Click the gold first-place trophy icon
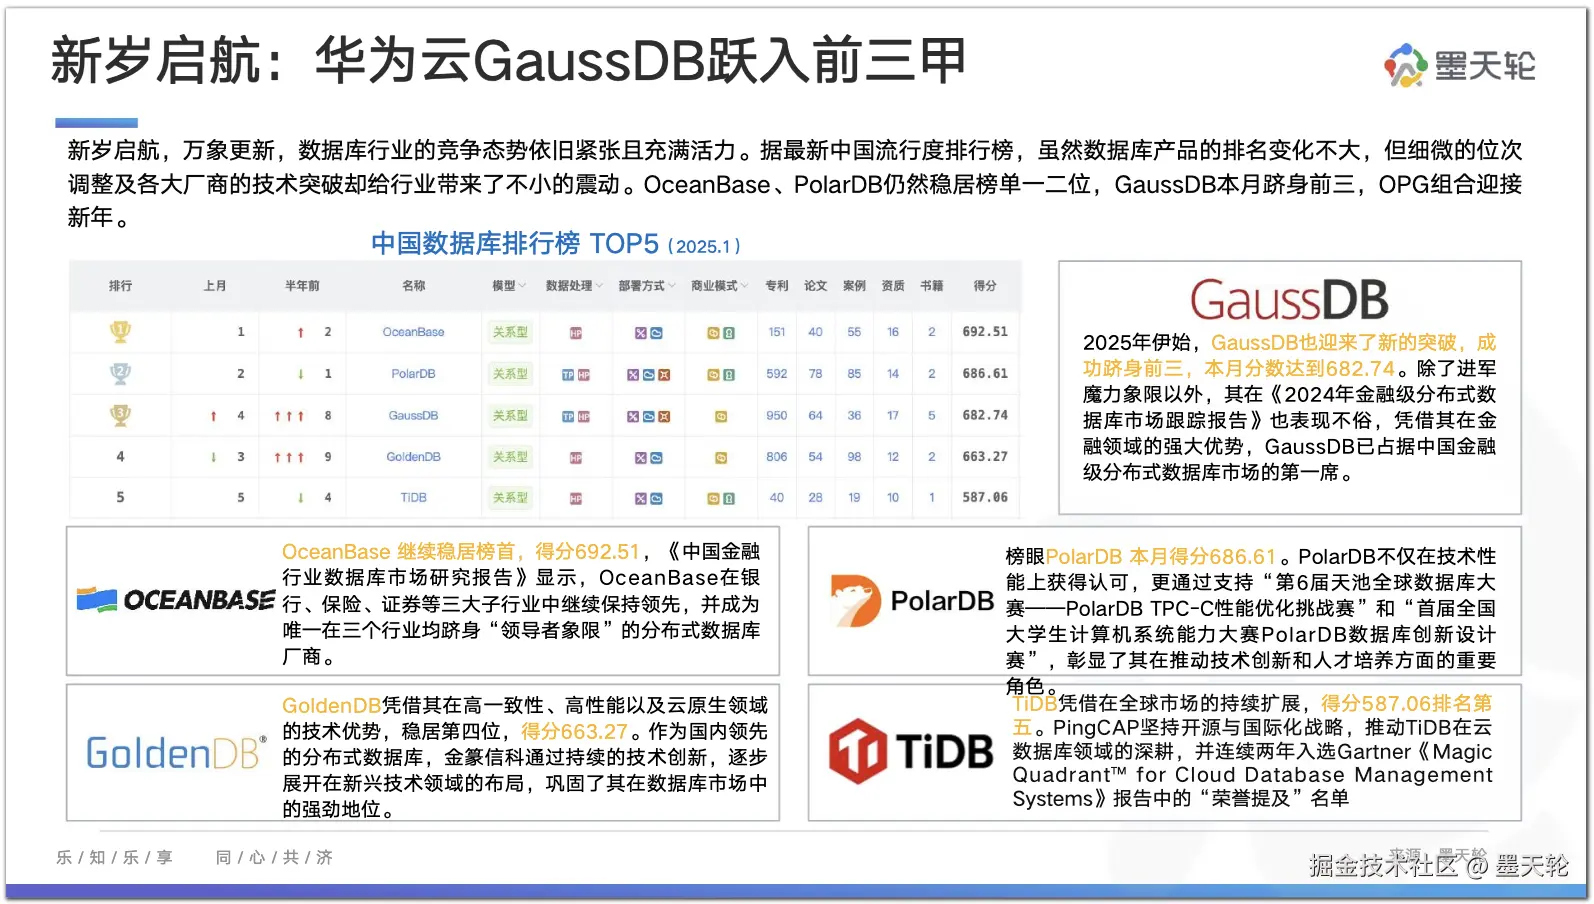 coord(120,331)
